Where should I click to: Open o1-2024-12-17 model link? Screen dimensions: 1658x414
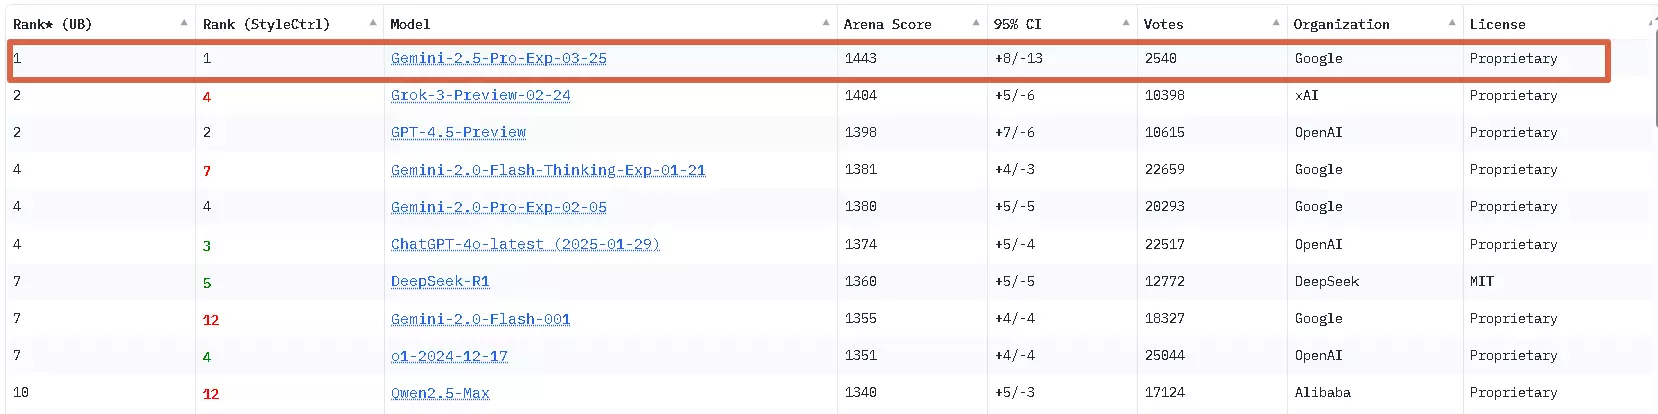click(x=449, y=356)
